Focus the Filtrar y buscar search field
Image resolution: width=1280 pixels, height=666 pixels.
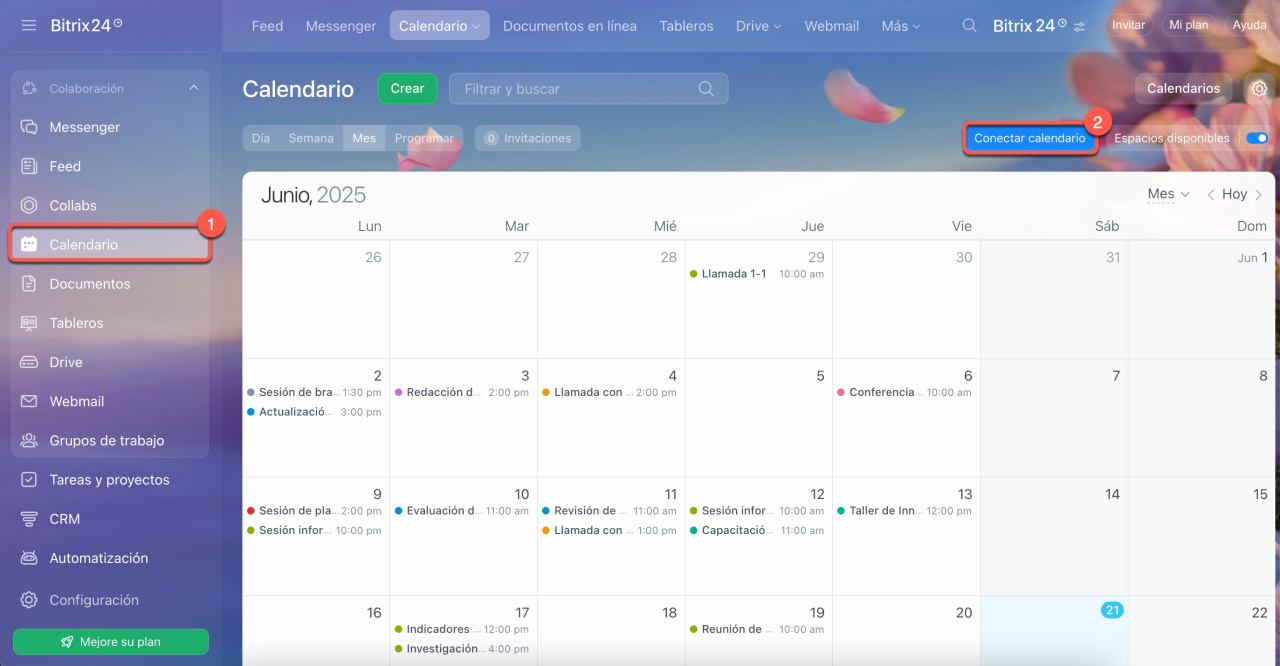[x=588, y=89]
